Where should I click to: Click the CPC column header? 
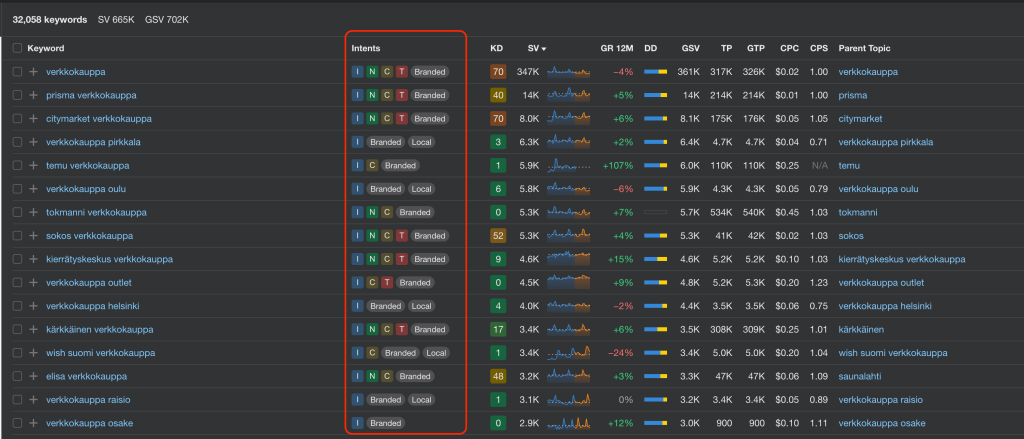pos(789,48)
